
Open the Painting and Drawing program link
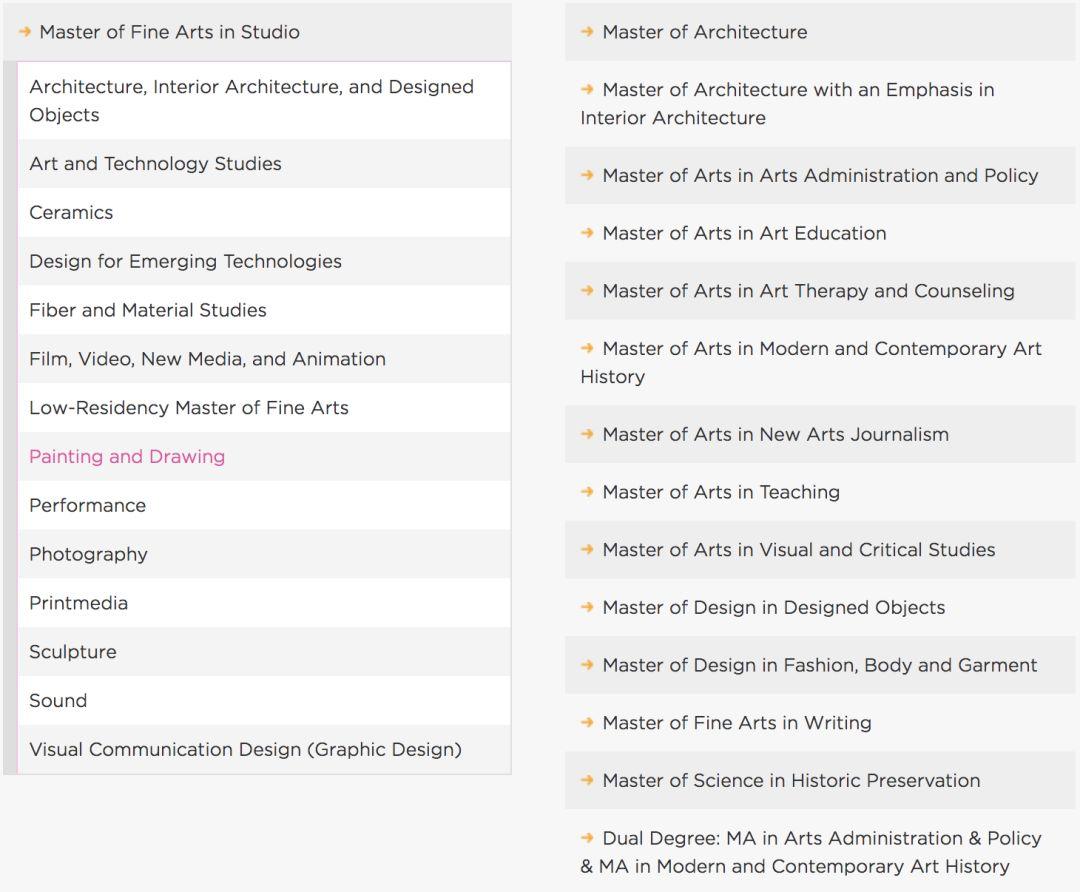point(127,457)
